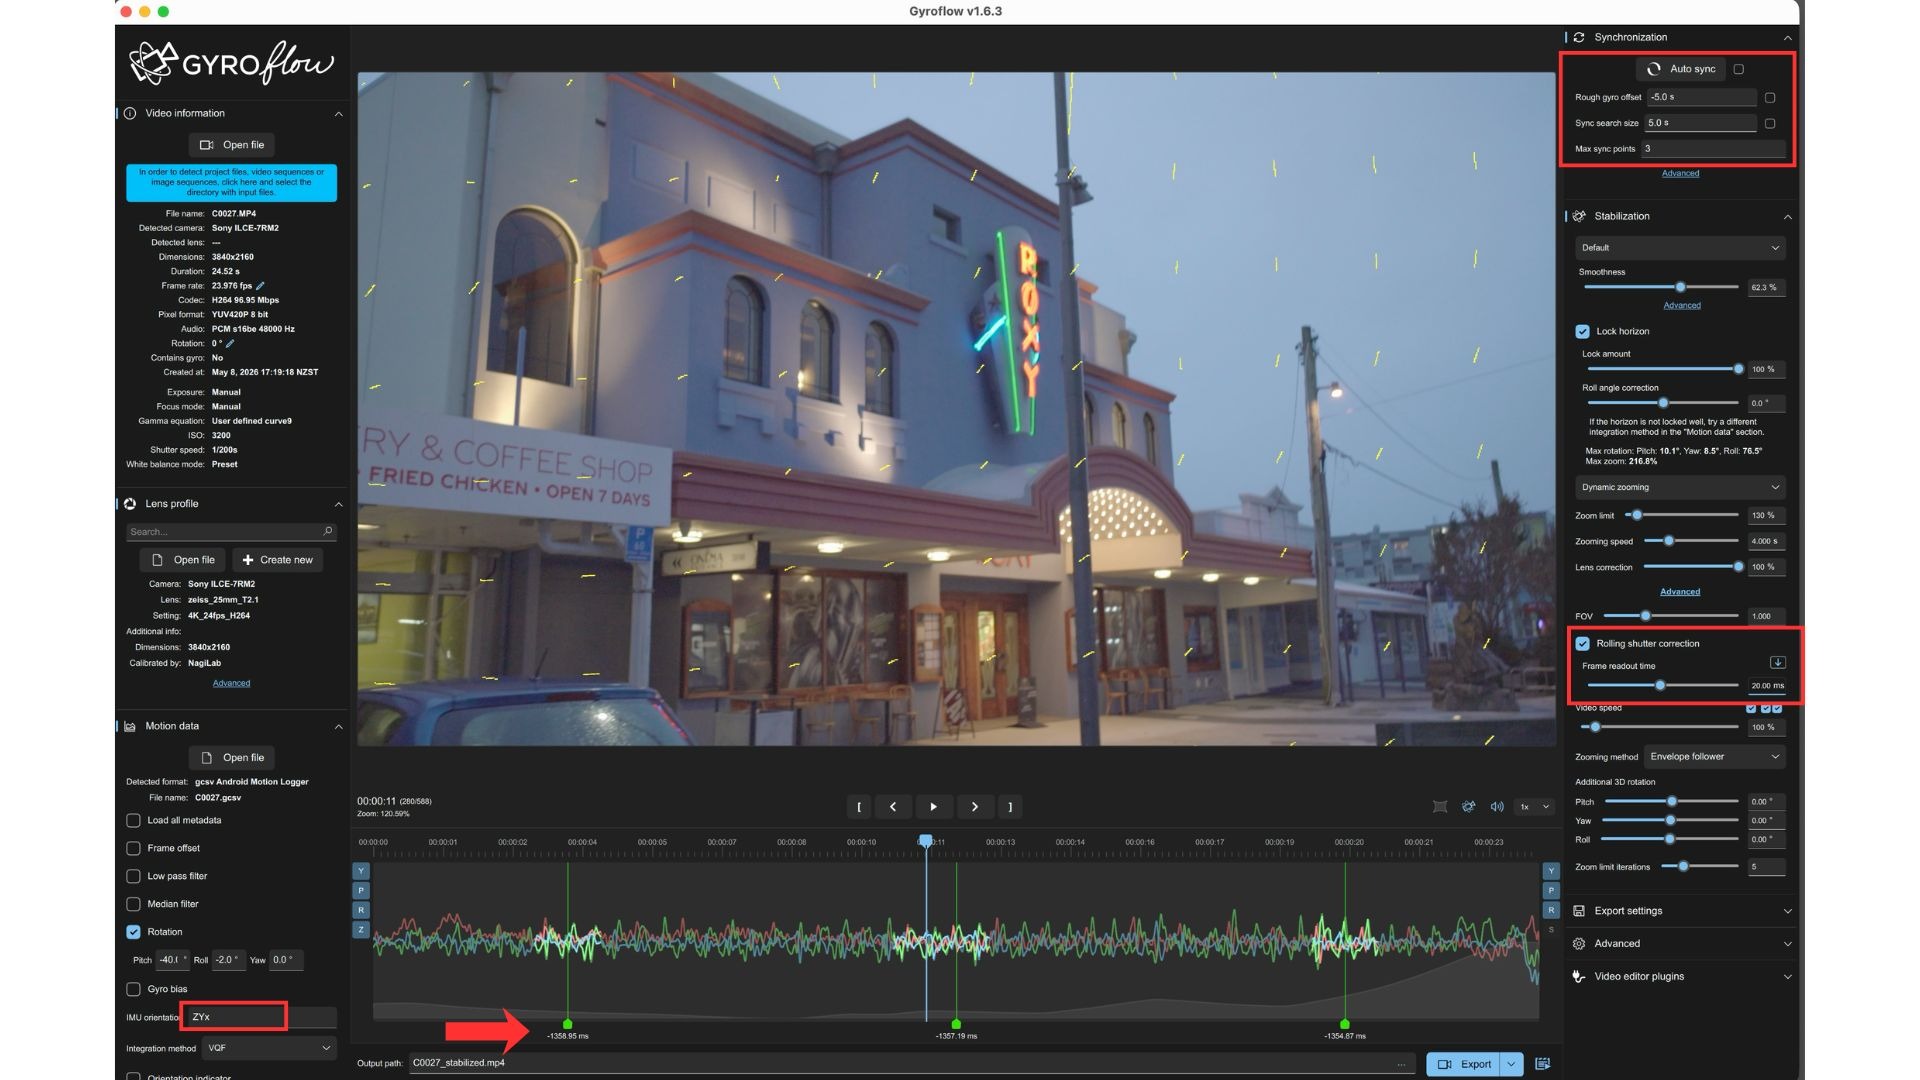
Task: Open render queue icon next to Export
Action: [x=1543, y=1064]
